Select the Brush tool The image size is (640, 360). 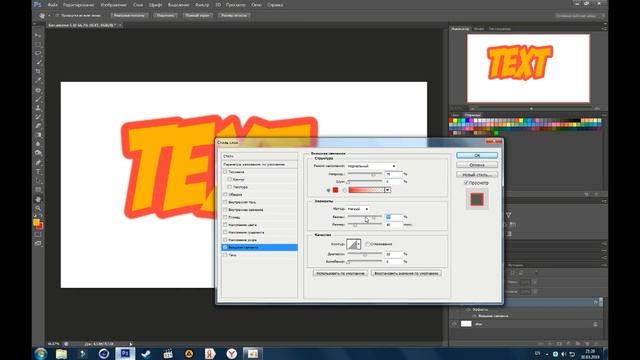tap(38, 99)
